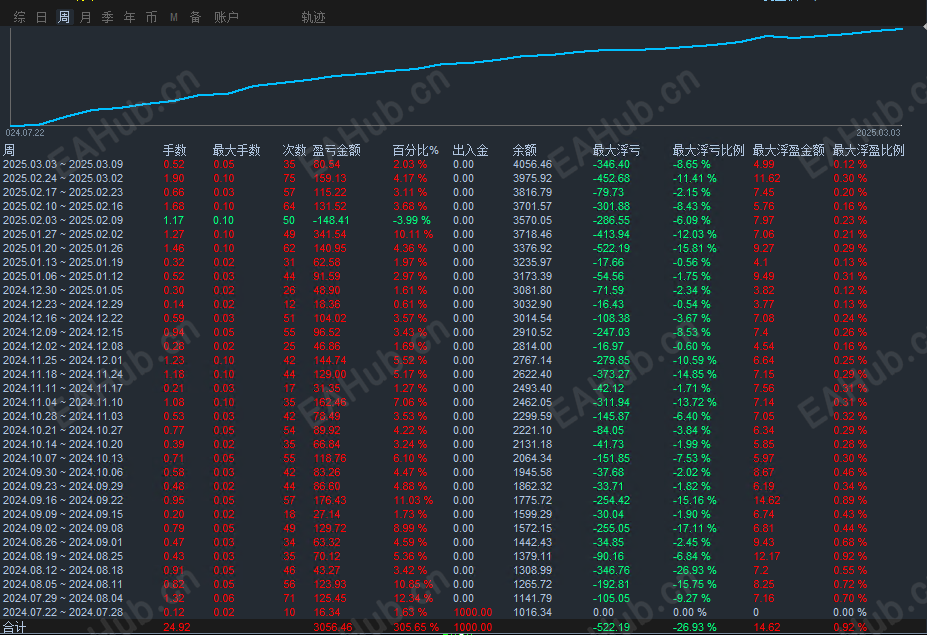Click the 11.03 % percentage cell
Screen dimensions: 927x635
click(x=413, y=500)
